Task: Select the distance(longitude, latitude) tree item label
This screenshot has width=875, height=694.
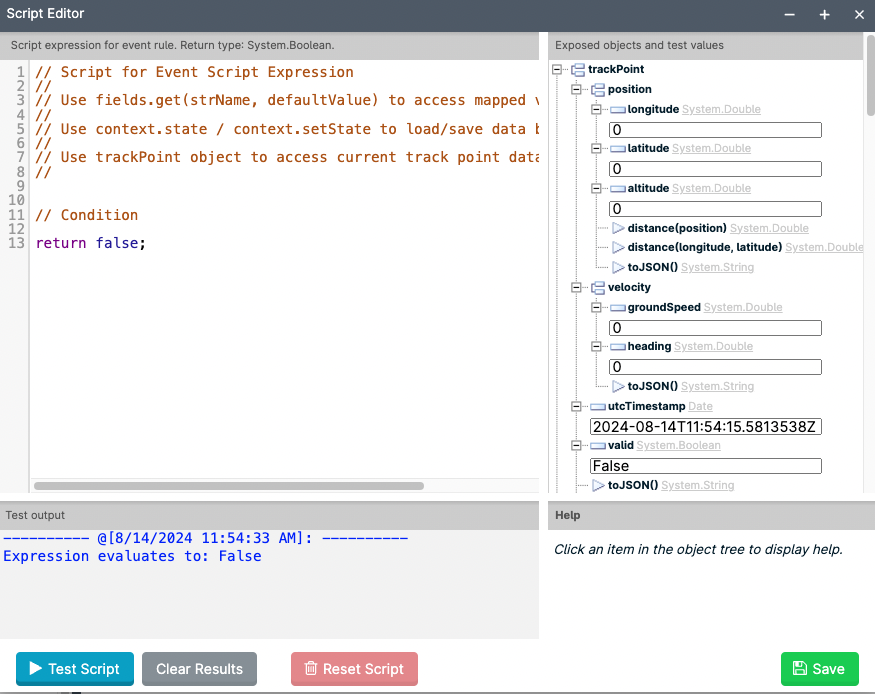Action: pos(705,247)
